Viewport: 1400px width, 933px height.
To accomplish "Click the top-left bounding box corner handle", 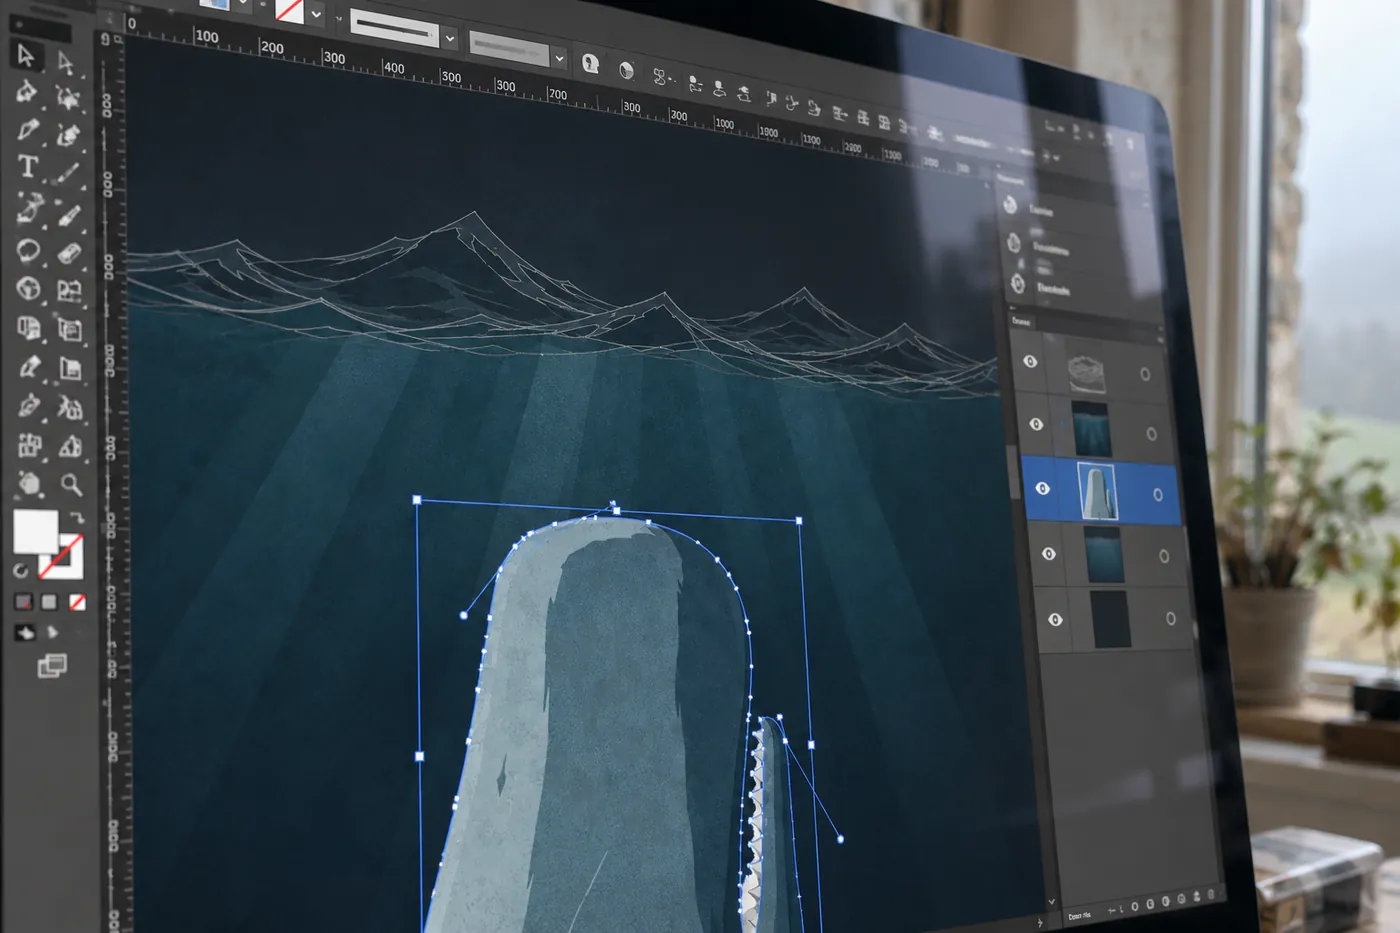I will click(417, 499).
